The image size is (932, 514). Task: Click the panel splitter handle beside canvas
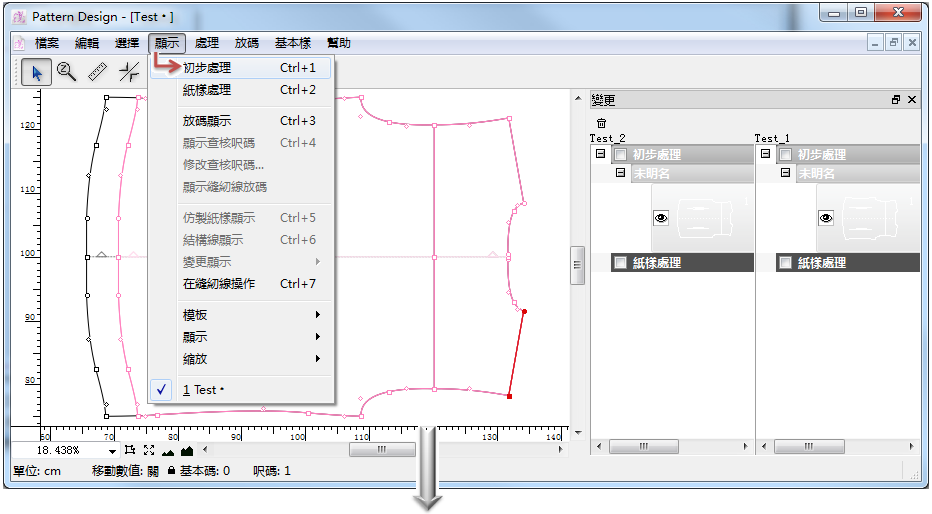pyautogui.click(x=577, y=266)
